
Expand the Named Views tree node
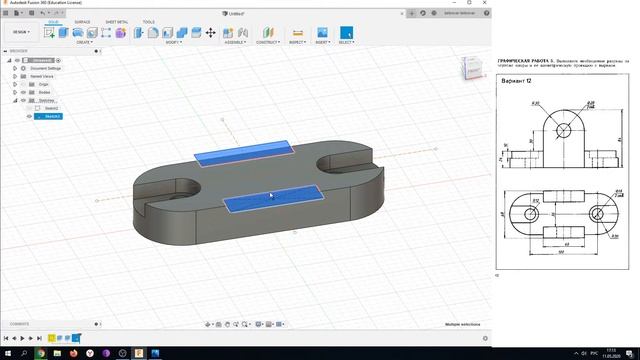[x=15, y=76]
